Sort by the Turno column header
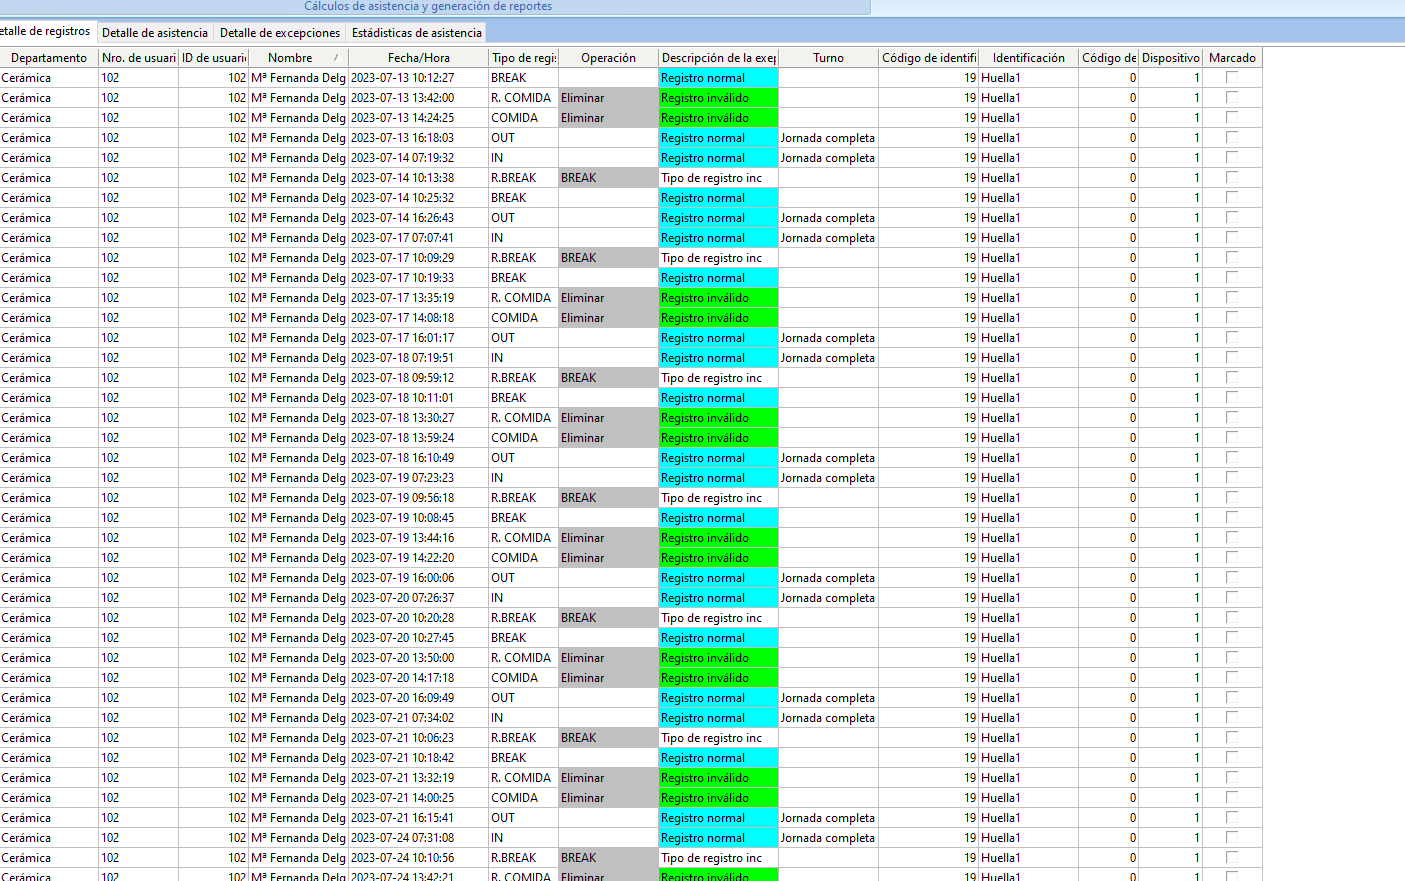 pyautogui.click(x=828, y=58)
